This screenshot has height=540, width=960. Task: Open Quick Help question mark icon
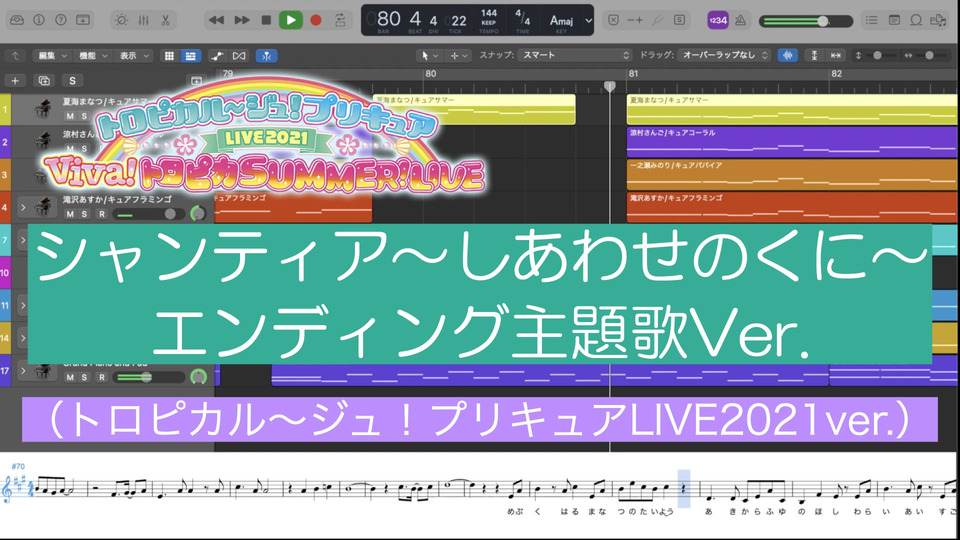coord(61,20)
